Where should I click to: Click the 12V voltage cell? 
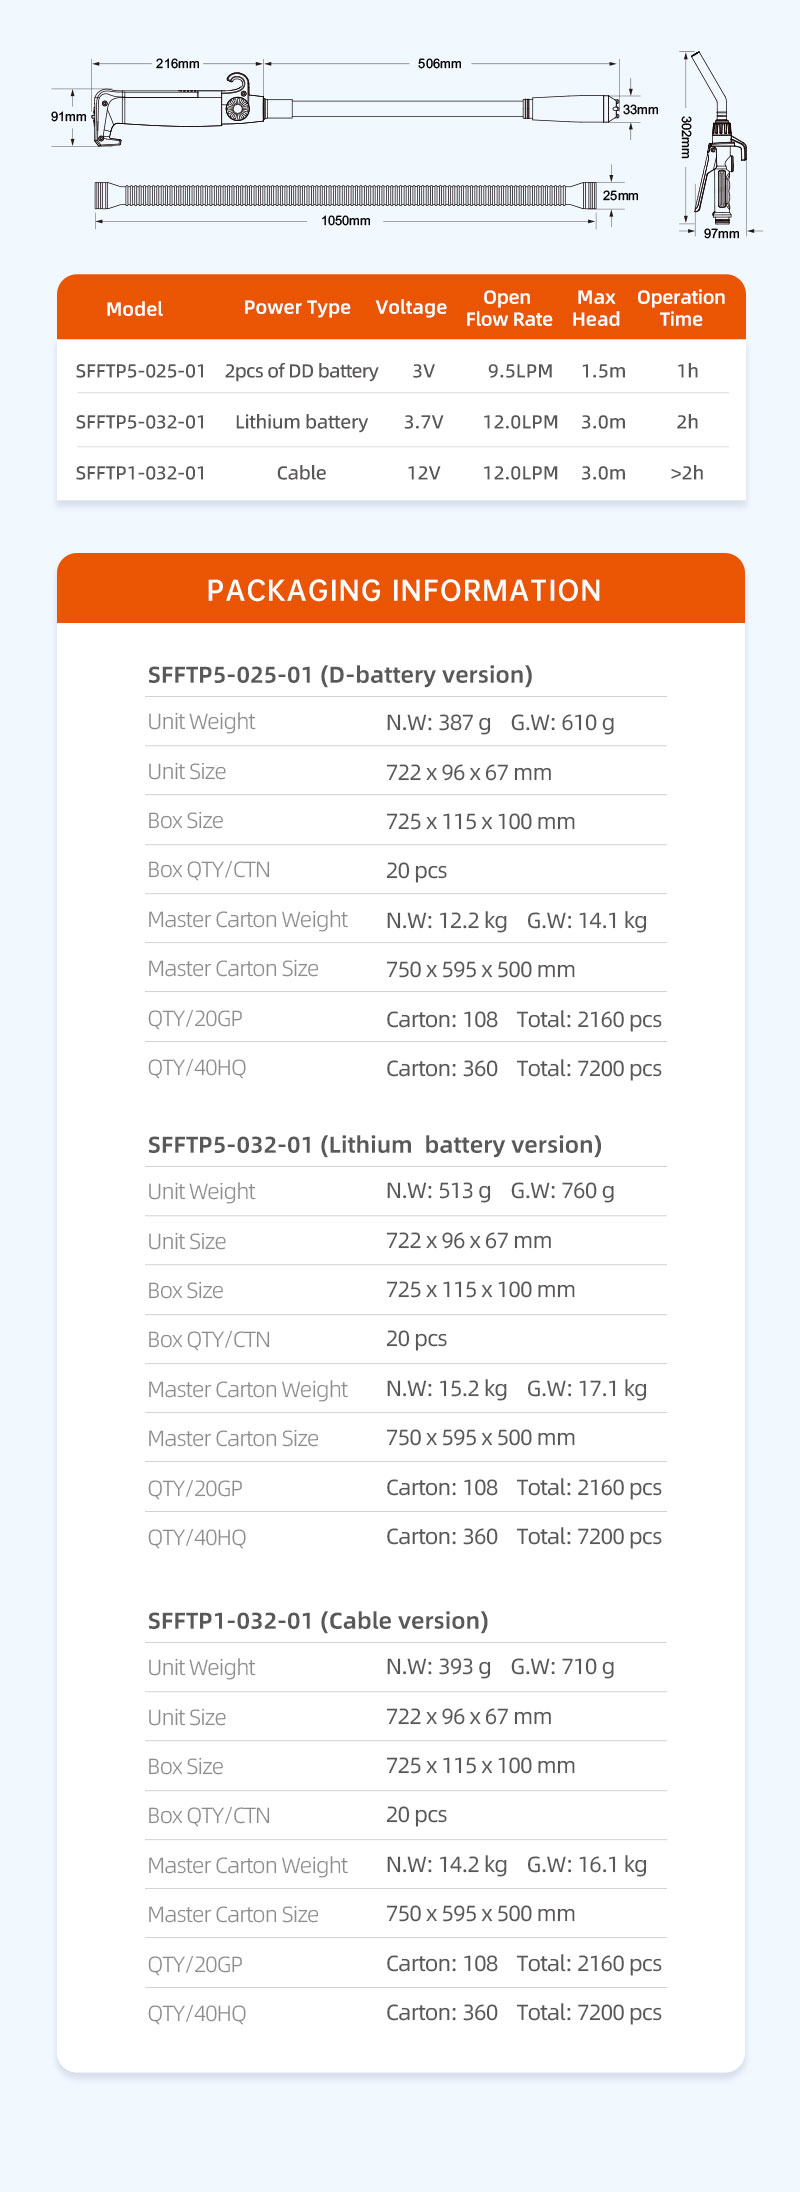coord(423,473)
